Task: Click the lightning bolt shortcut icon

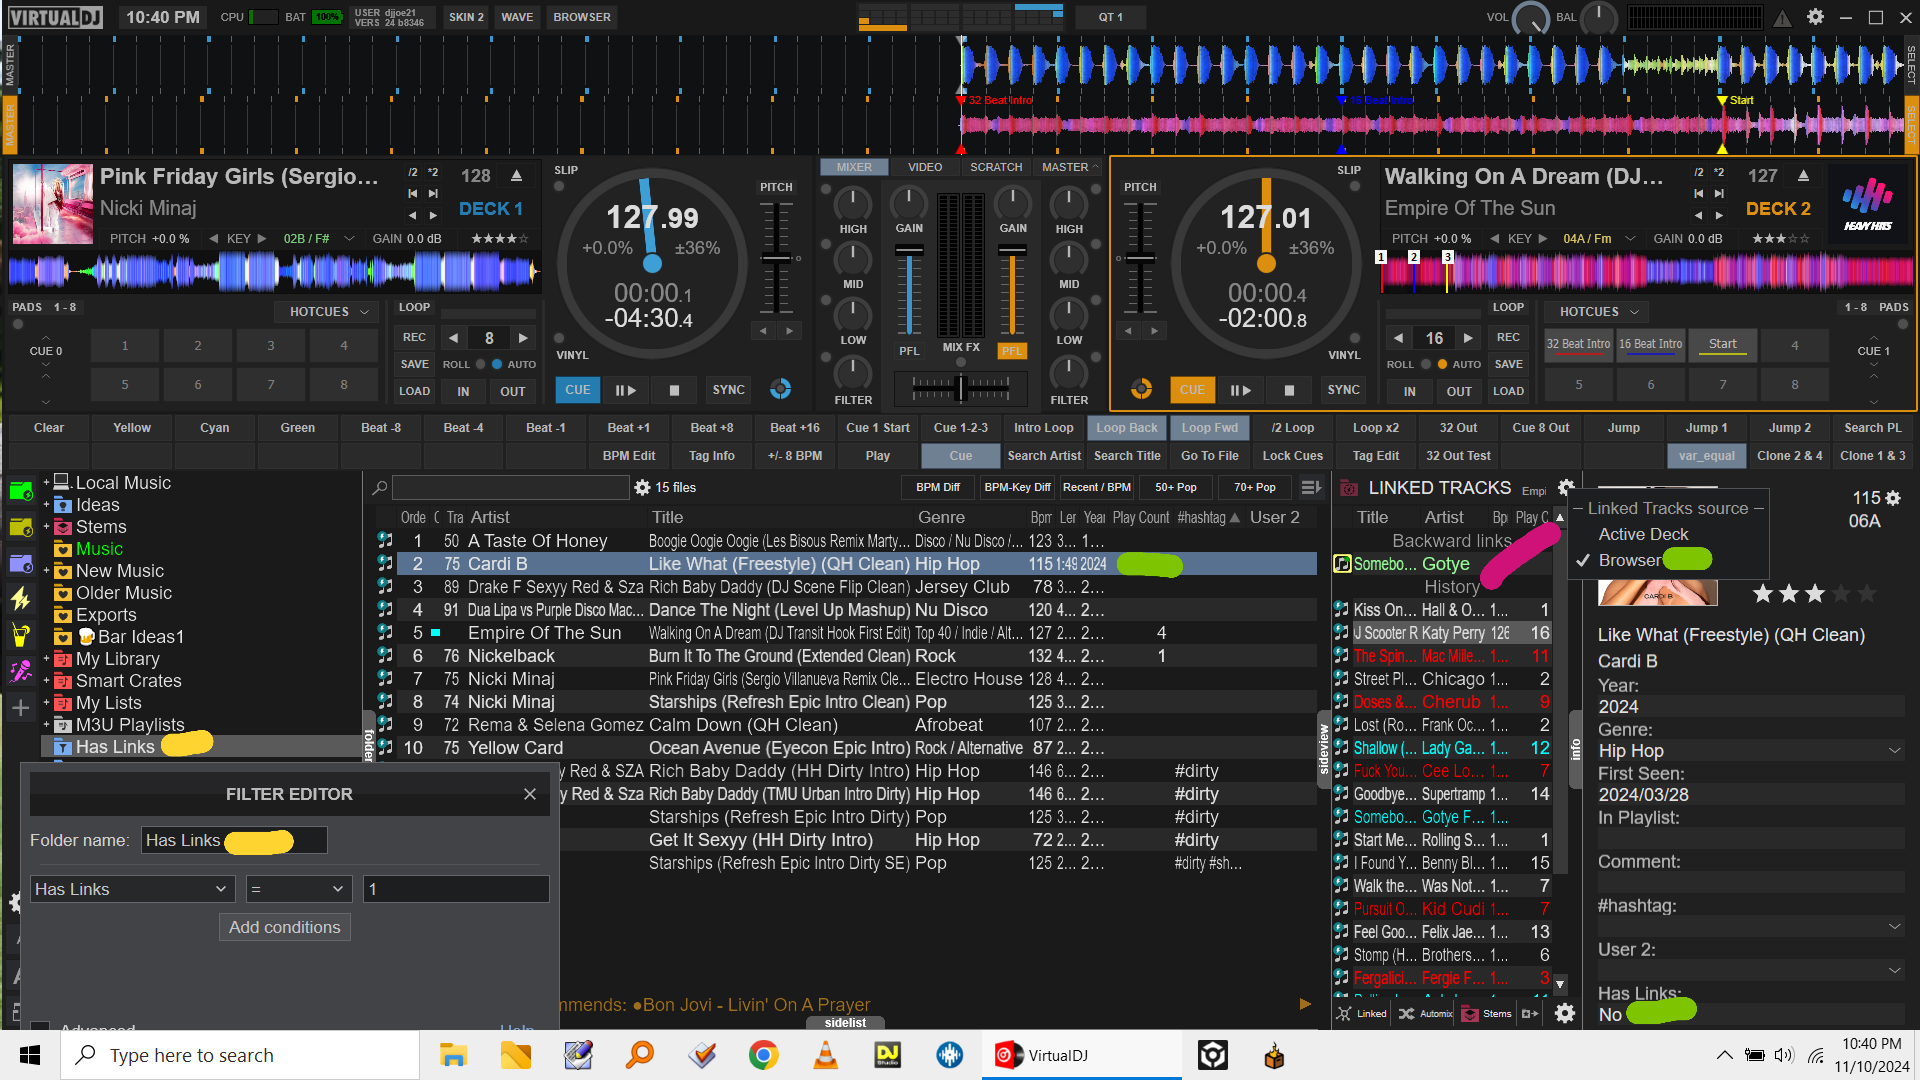Action: tap(21, 599)
